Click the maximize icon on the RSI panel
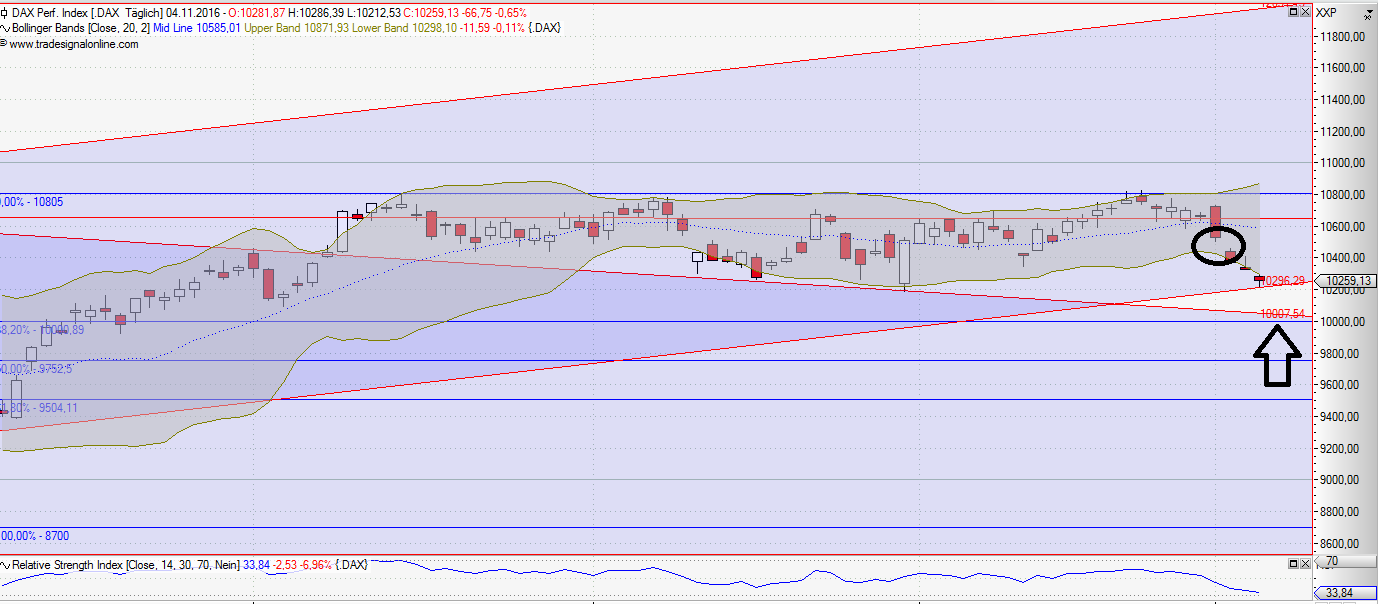The image size is (1378, 604). click(x=1293, y=563)
